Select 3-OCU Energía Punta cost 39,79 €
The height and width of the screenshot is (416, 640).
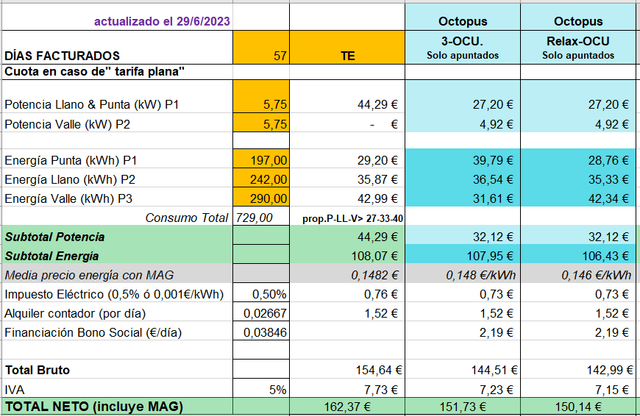tap(463, 159)
